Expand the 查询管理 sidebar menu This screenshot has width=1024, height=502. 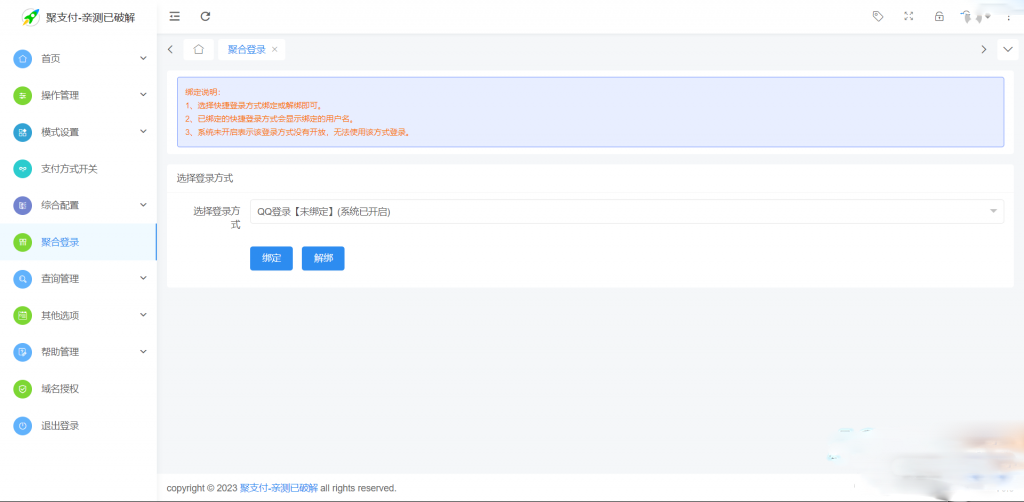point(78,279)
